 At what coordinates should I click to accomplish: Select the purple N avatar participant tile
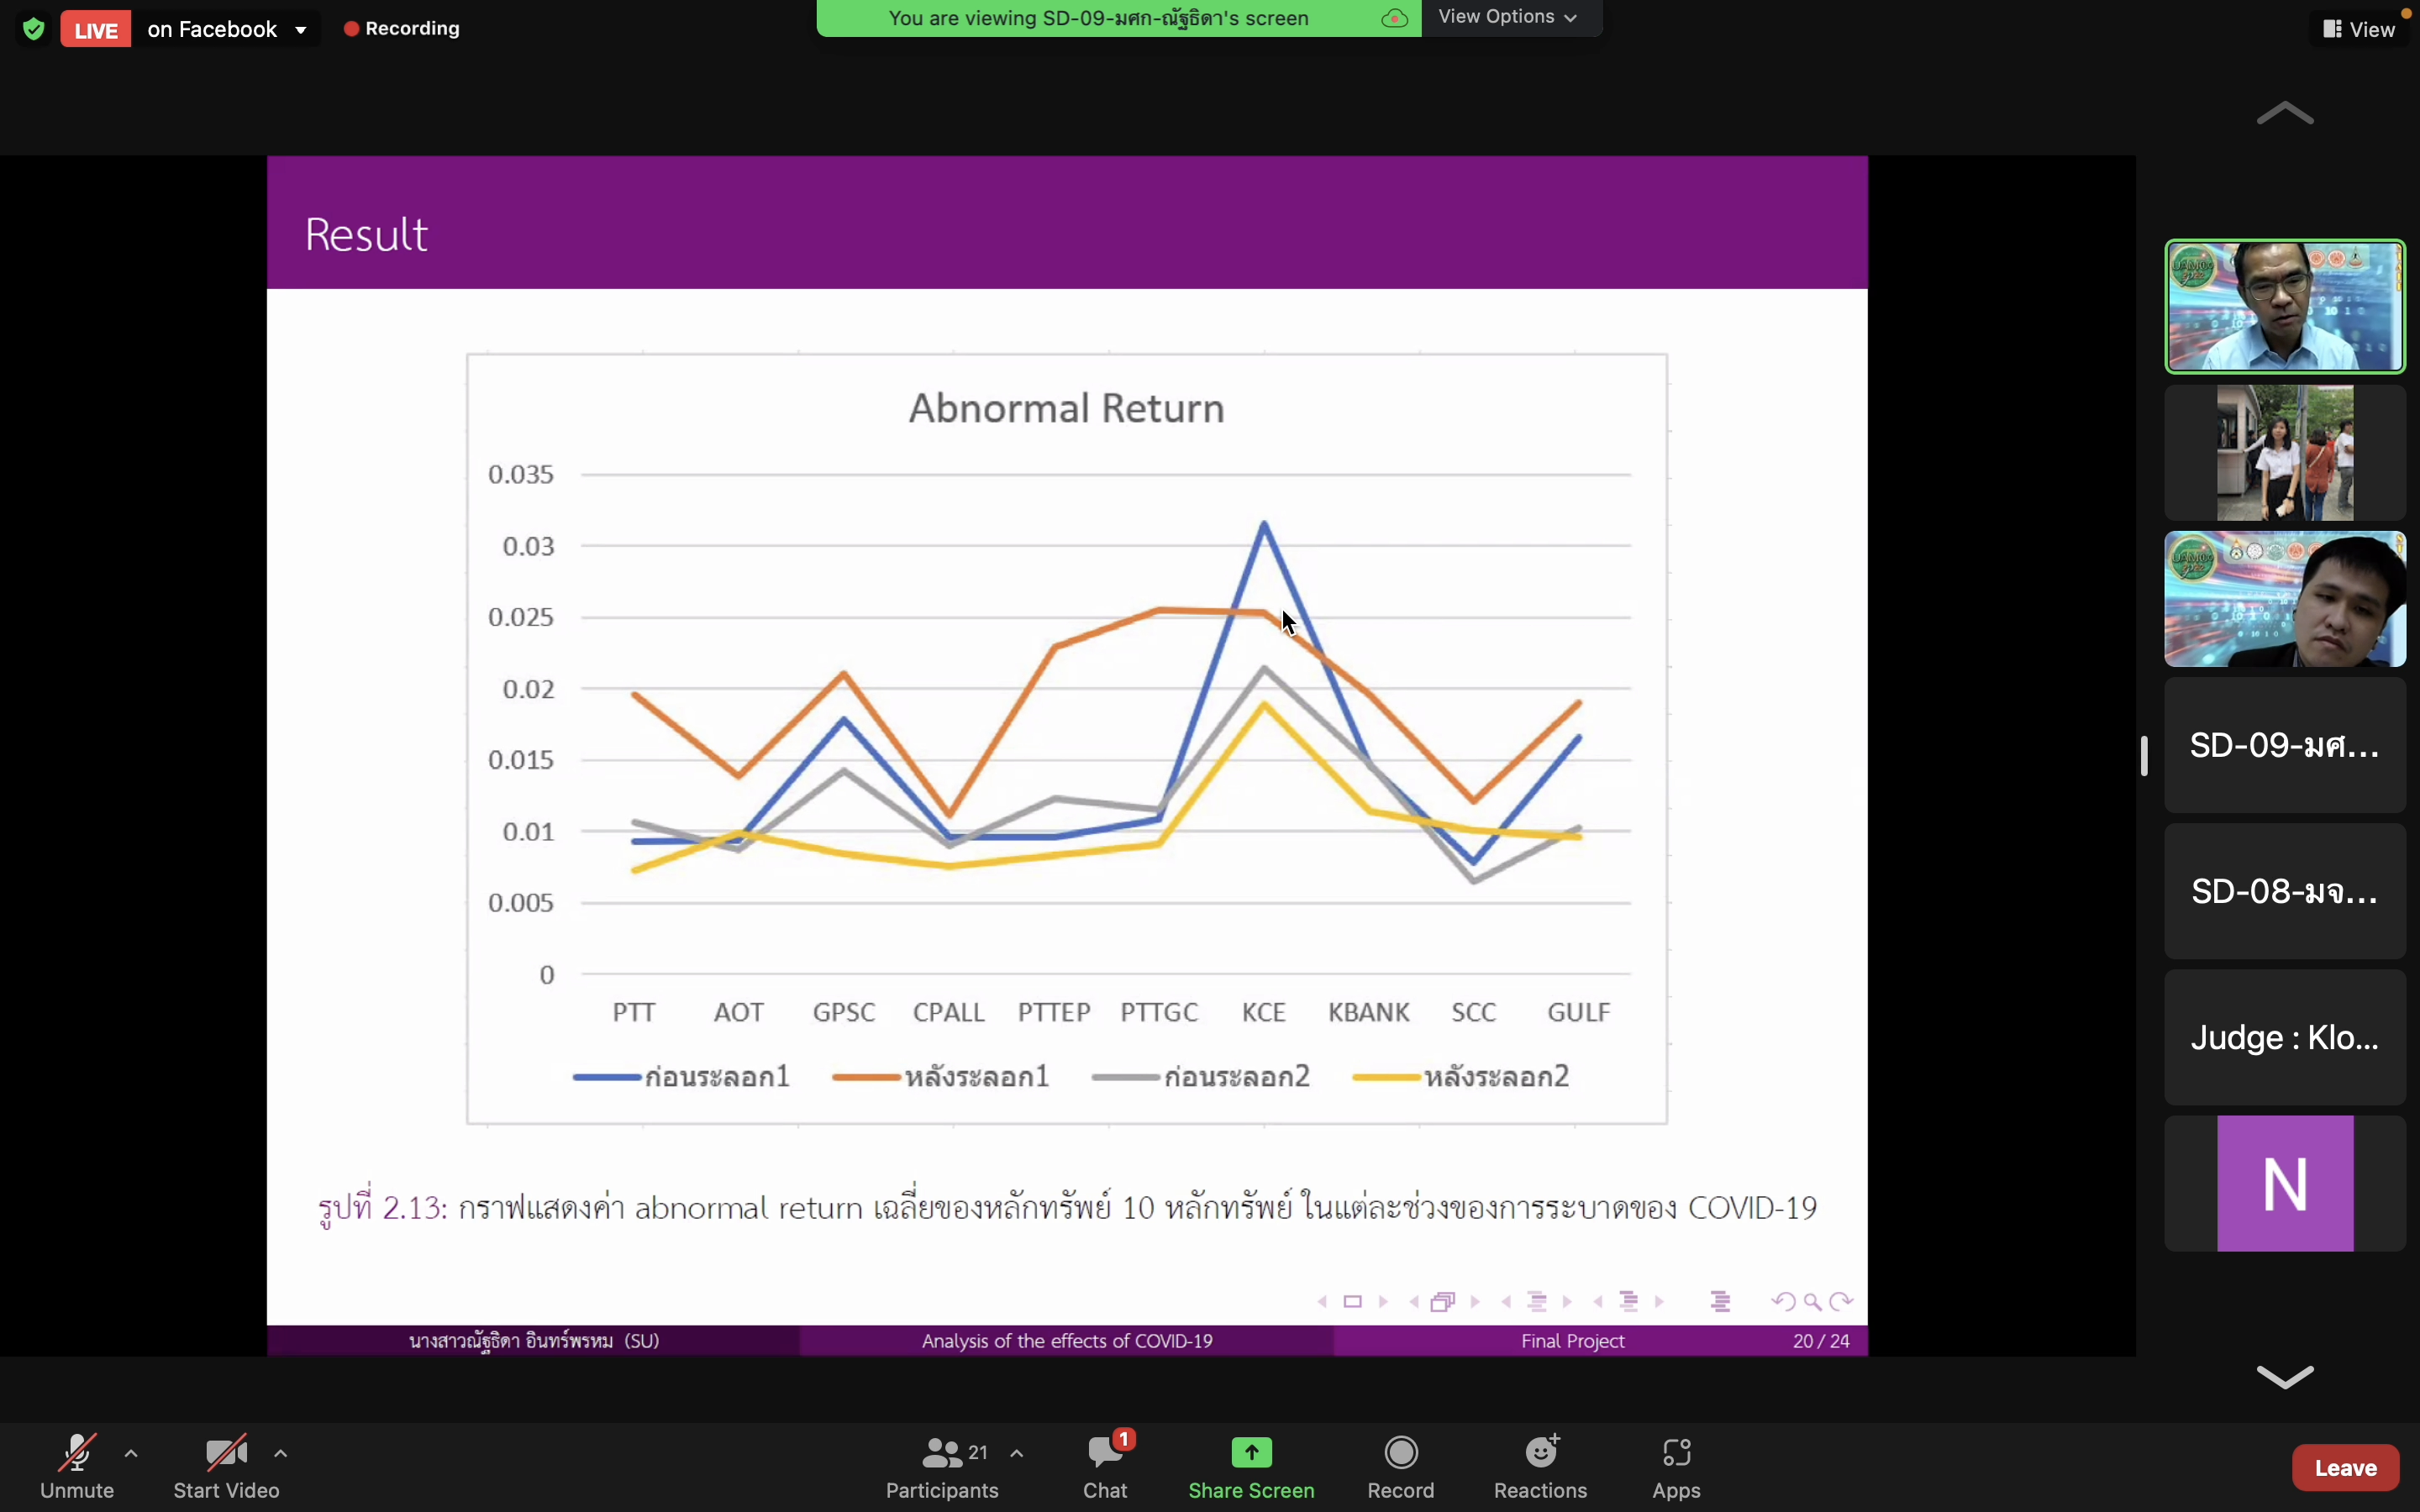[x=2285, y=1183]
